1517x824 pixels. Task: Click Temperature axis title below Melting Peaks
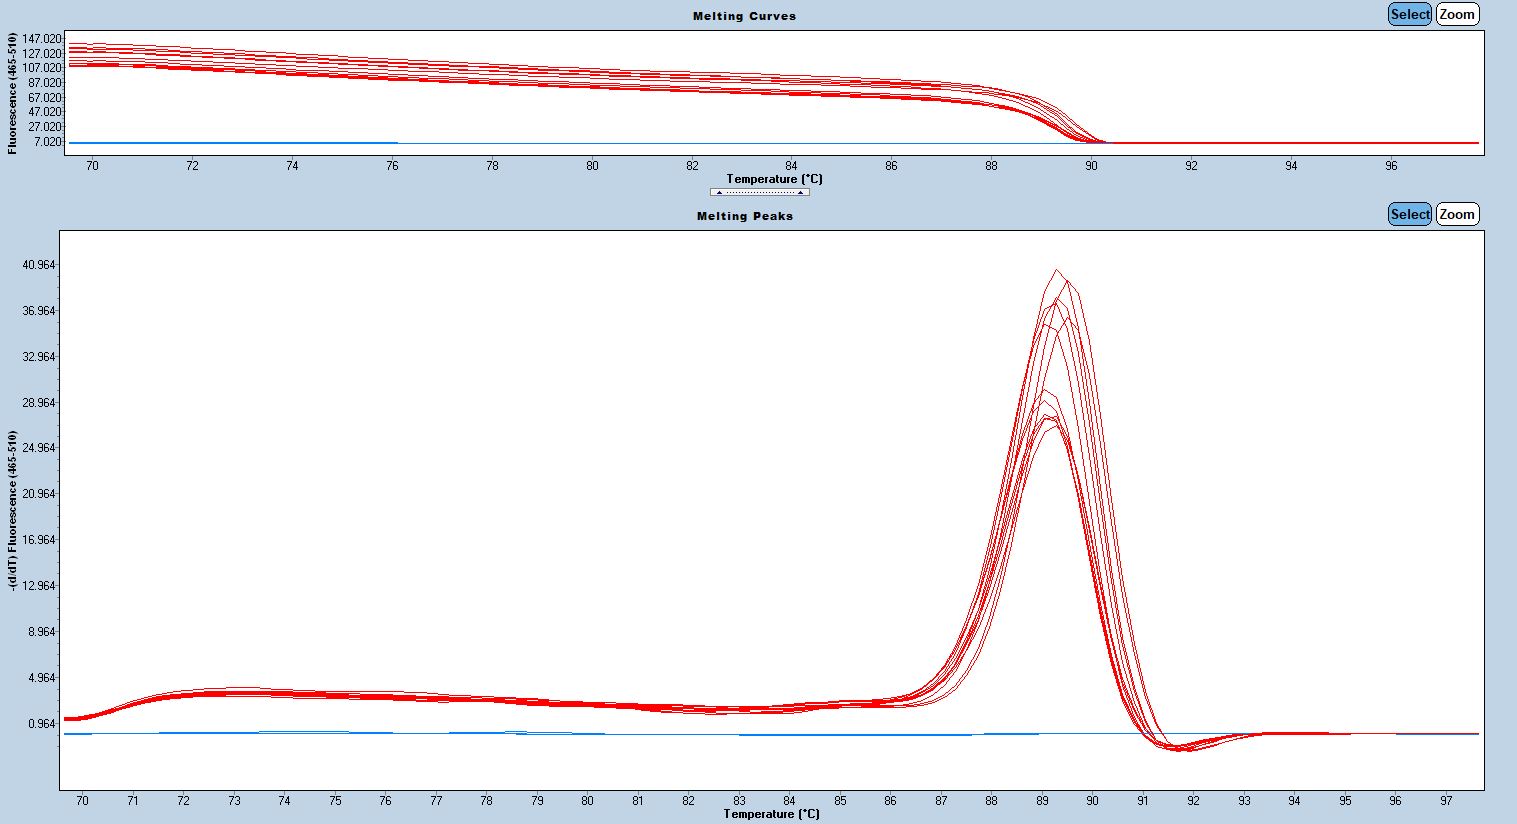772,814
